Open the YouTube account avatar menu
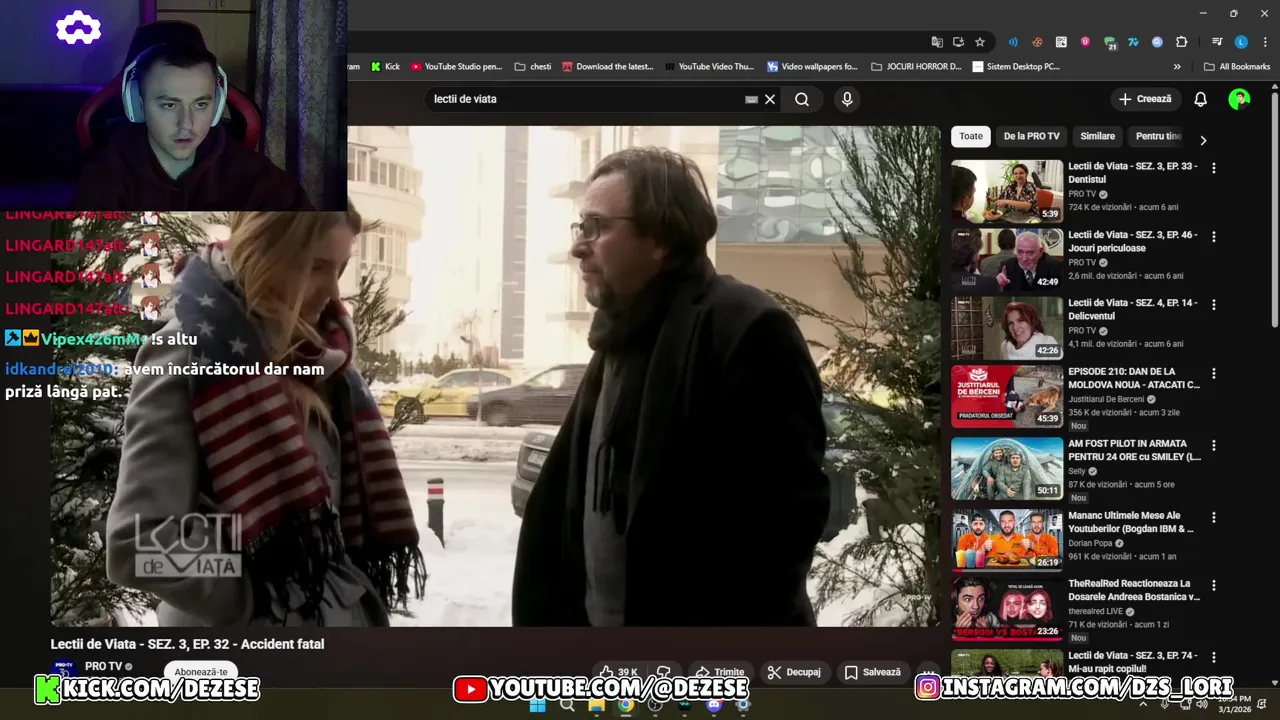 [x=1239, y=99]
